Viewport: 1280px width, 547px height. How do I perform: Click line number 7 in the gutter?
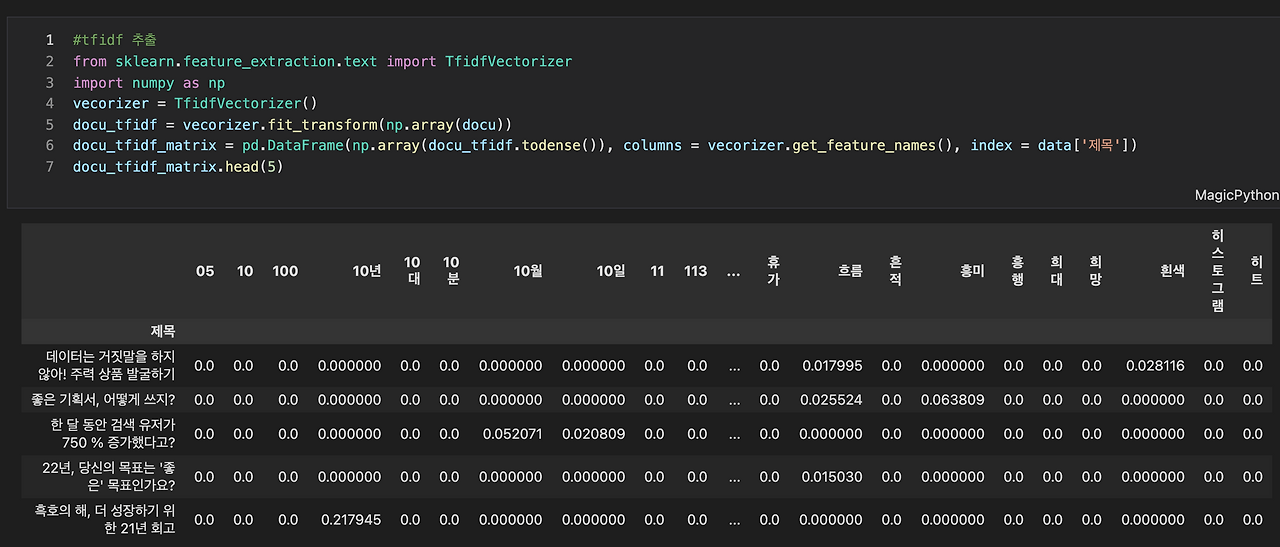(x=49, y=166)
